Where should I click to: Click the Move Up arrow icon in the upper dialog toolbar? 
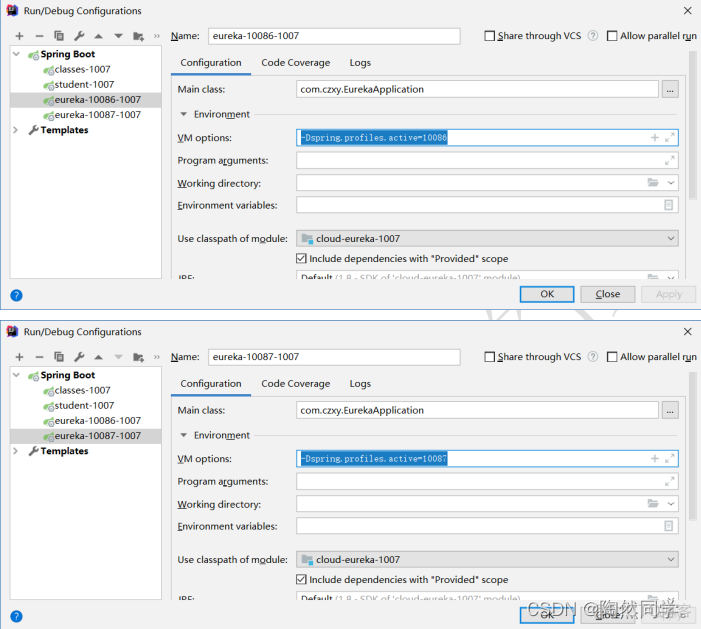pos(98,36)
